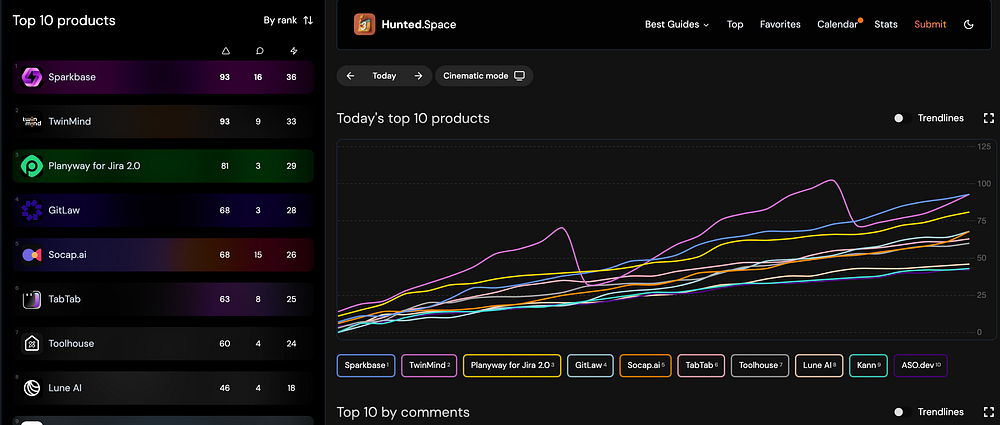Image resolution: width=1000 pixels, height=425 pixels.
Task: Open the Best Guides dropdown menu
Action: (x=677, y=24)
